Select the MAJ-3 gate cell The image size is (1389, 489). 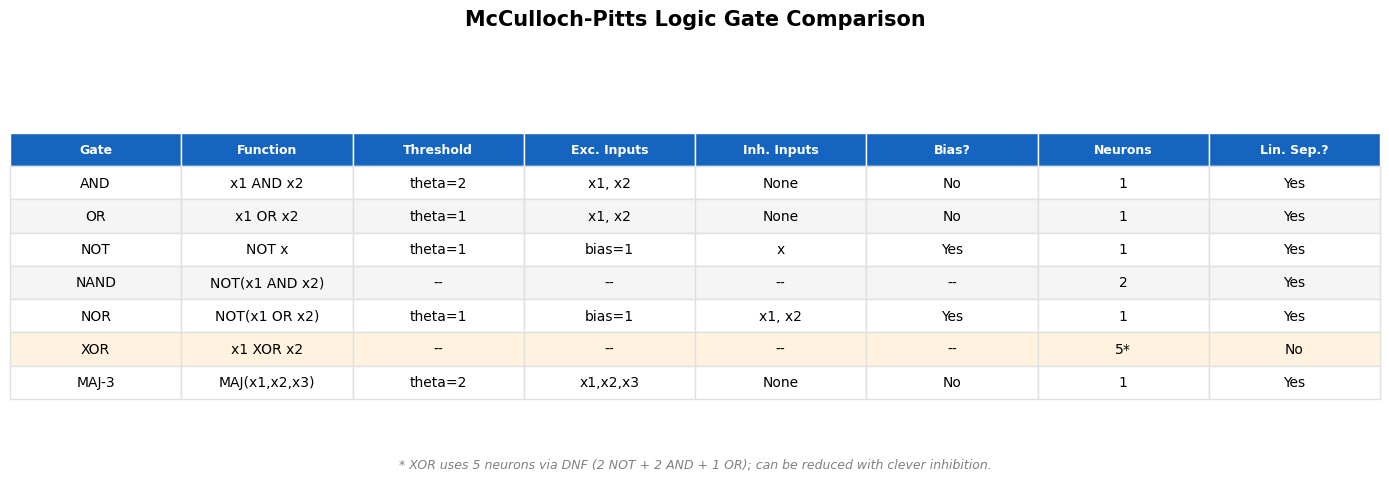[x=96, y=382]
